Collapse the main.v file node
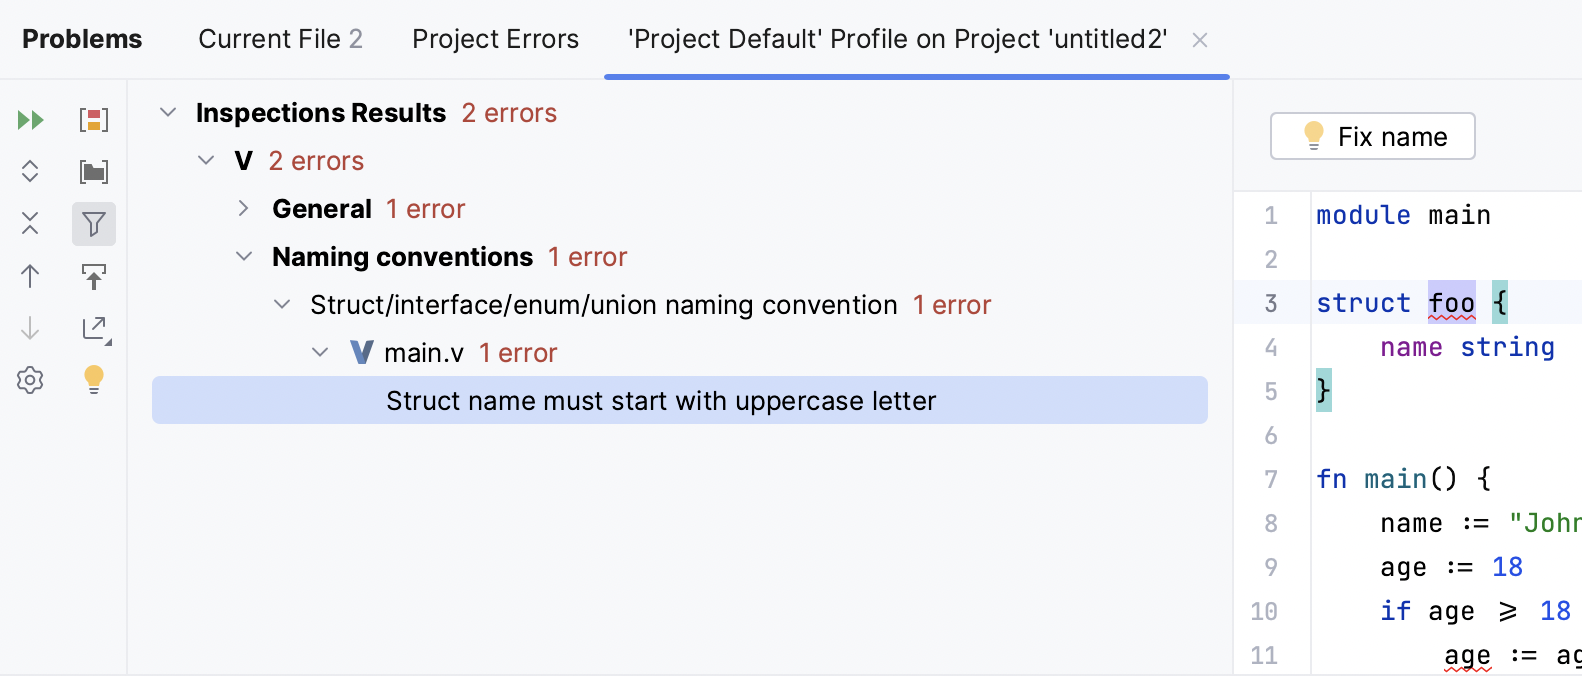Image resolution: width=1582 pixels, height=676 pixels. (x=320, y=352)
